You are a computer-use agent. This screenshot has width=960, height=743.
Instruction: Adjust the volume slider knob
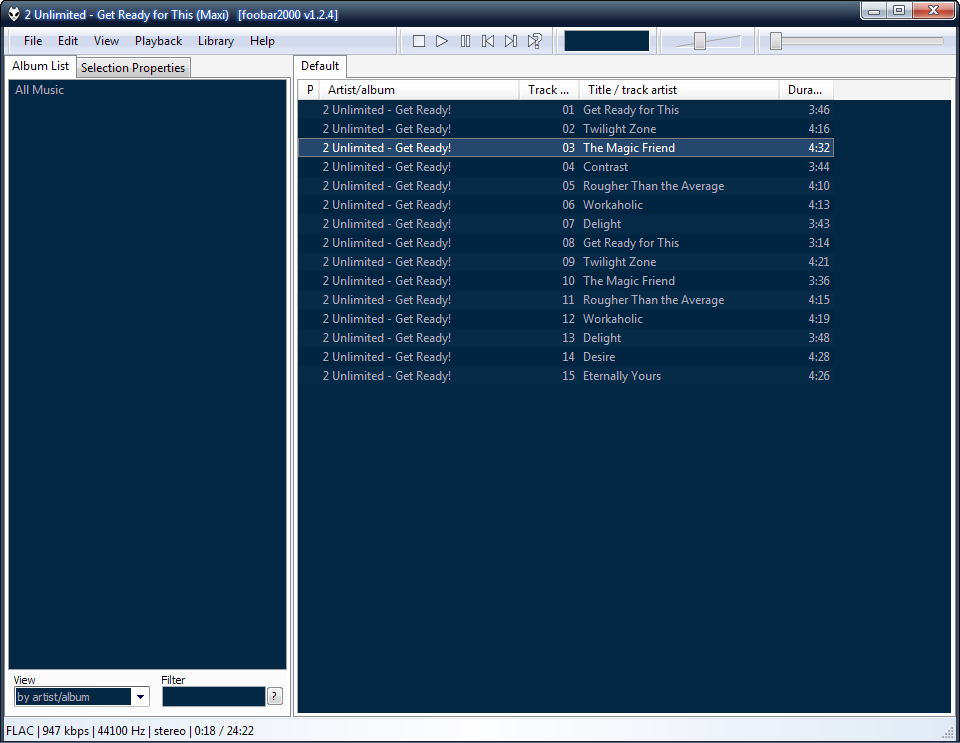point(700,41)
